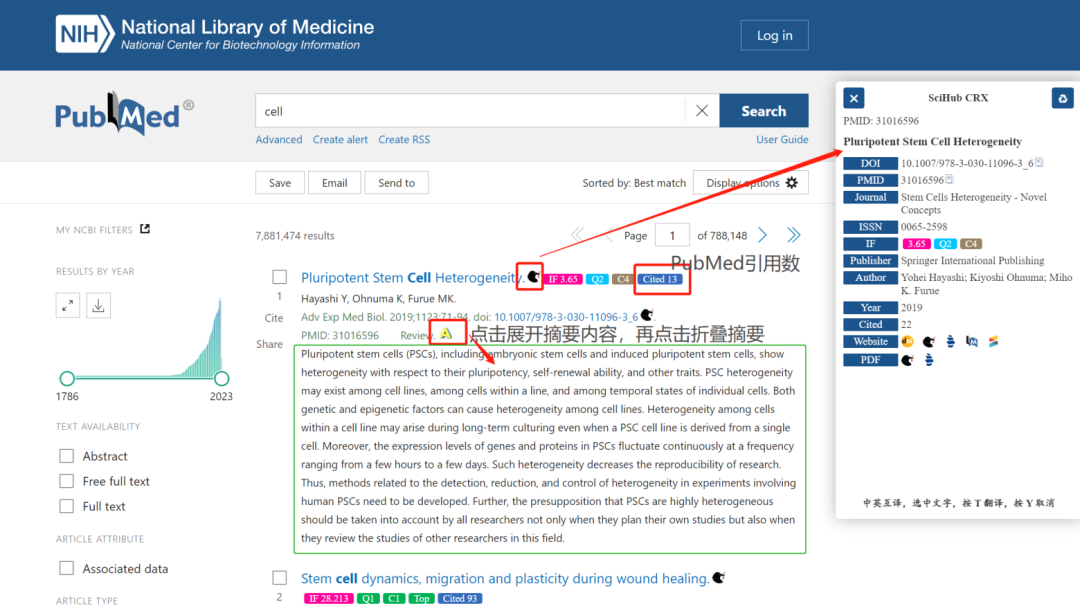Click the C4 badge in SciHub panel
Image resolution: width=1080 pixels, height=613 pixels.
coord(970,244)
